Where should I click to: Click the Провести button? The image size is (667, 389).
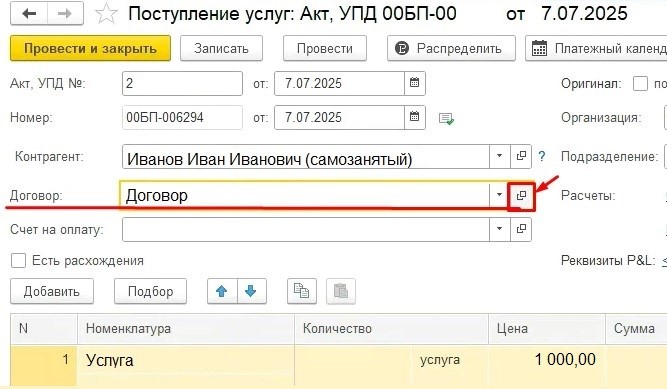pyautogui.click(x=325, y=48)
